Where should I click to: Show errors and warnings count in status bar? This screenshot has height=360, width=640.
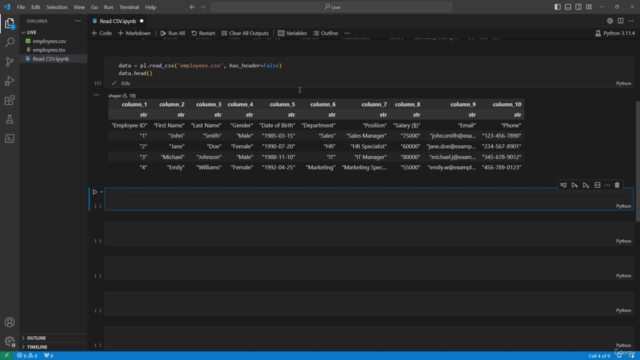[x=27, y=356]
